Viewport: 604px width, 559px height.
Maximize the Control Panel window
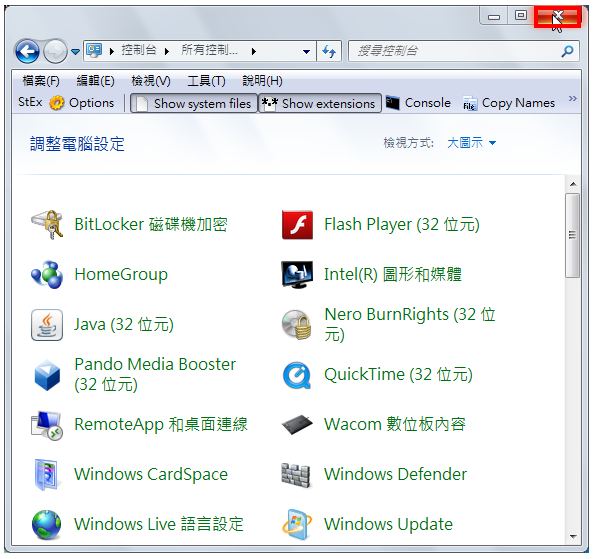[521, 15]
